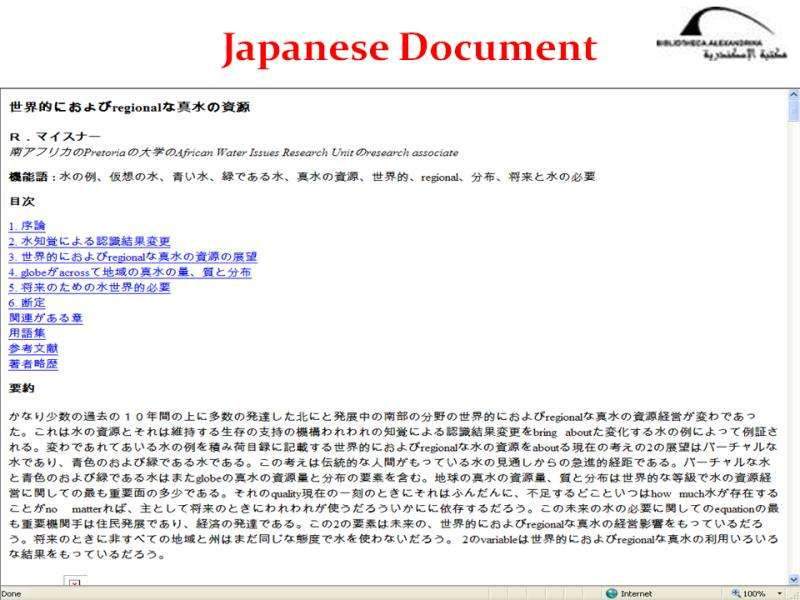Screen dimensions: 800x600
Task: Click the resize grip at status bar corner
Action: [793, 594]
